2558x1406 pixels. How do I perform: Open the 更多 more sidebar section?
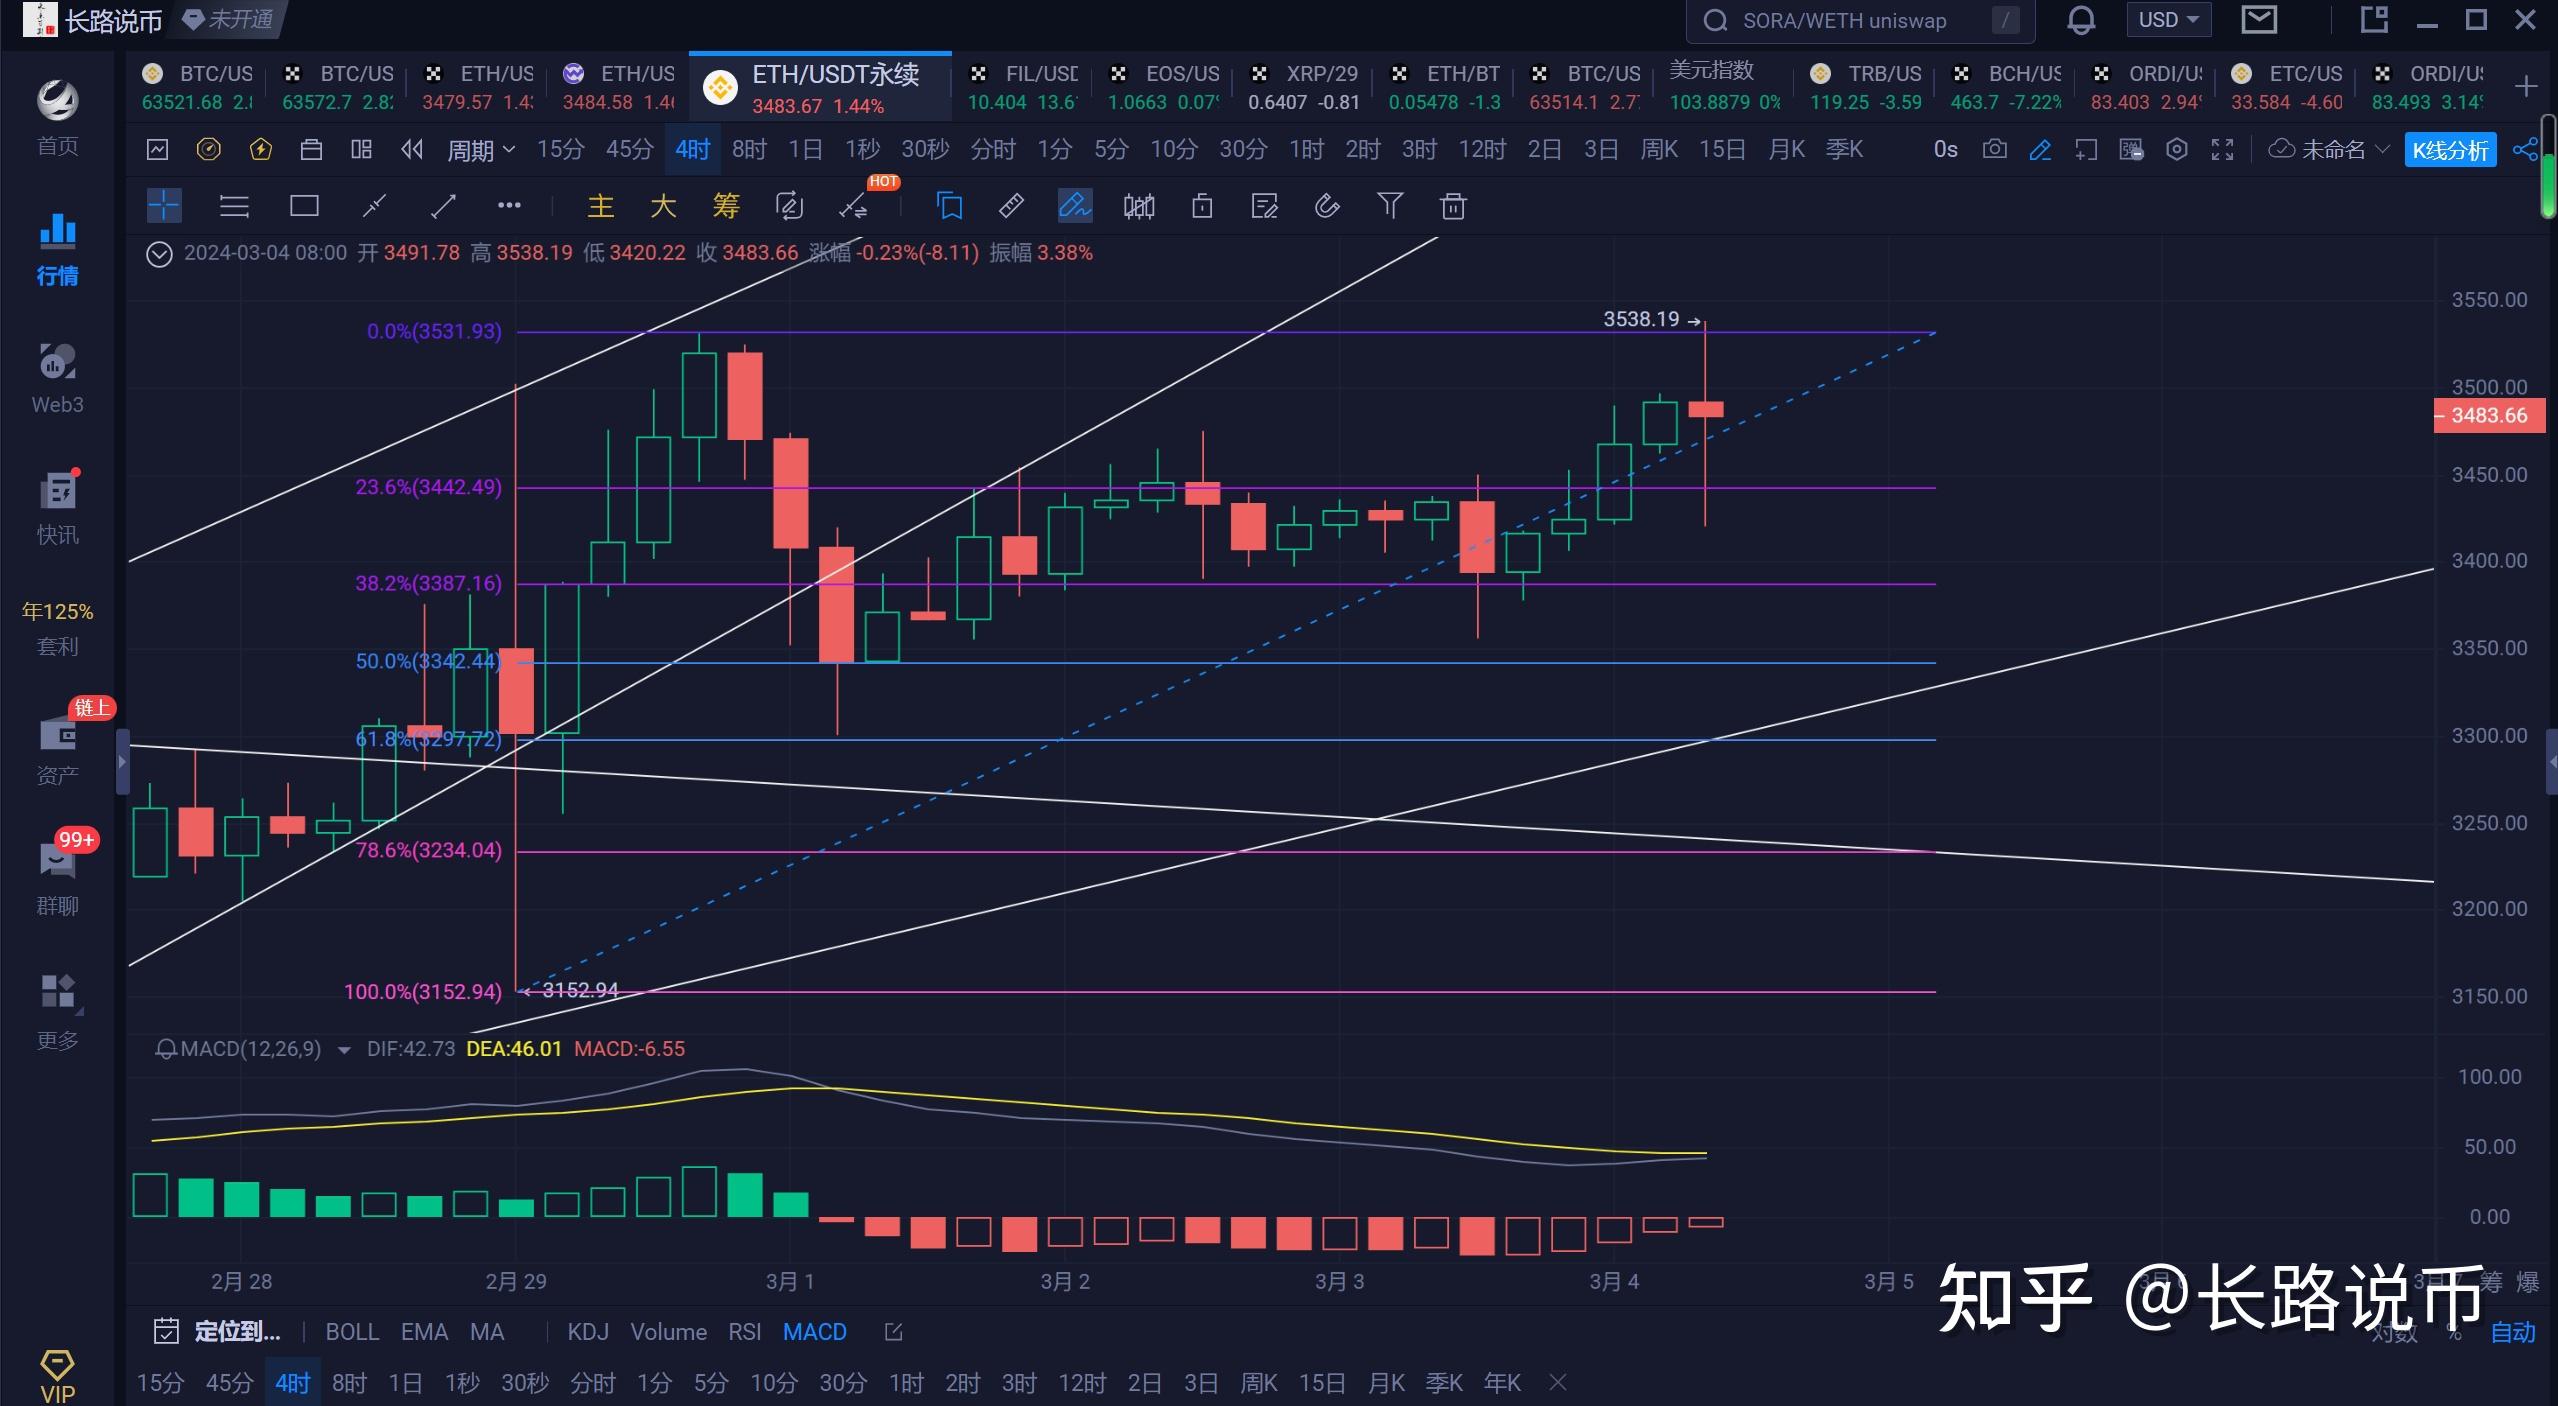pyautogui.click(x=57, y=1012)
